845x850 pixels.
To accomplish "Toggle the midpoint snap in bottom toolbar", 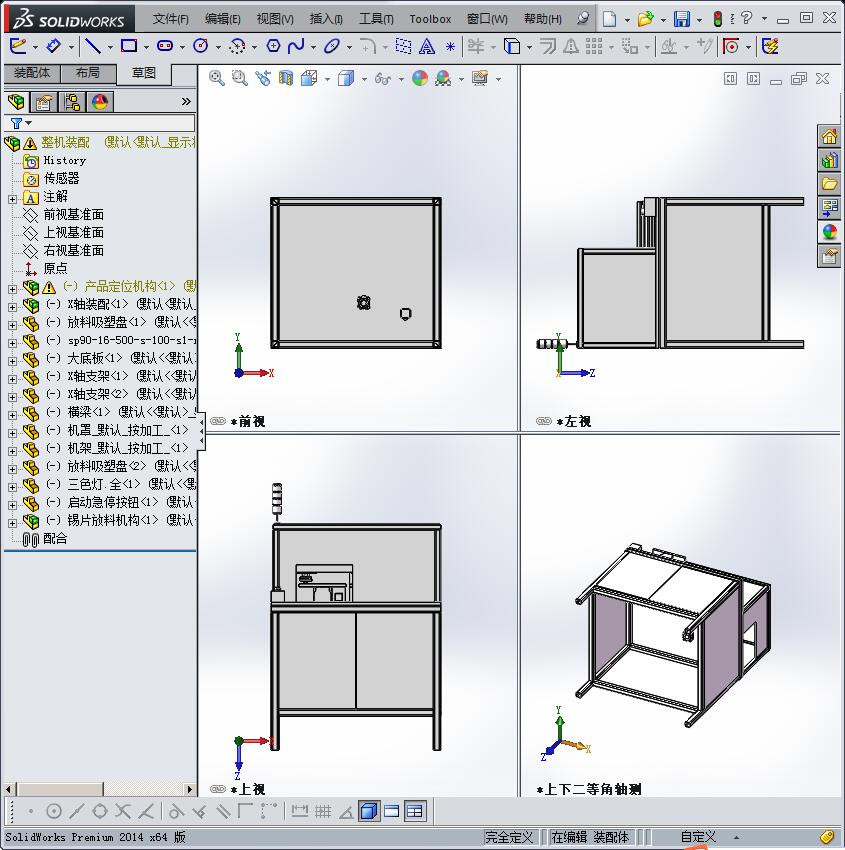I will click(76, 811).
